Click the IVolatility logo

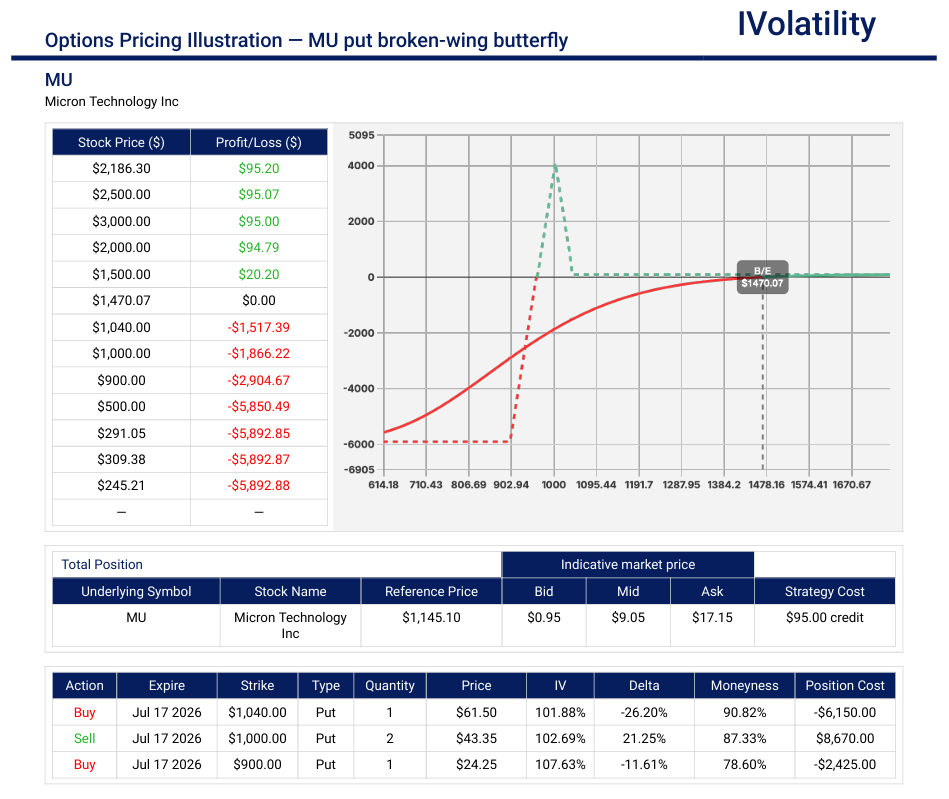(806, 24)
